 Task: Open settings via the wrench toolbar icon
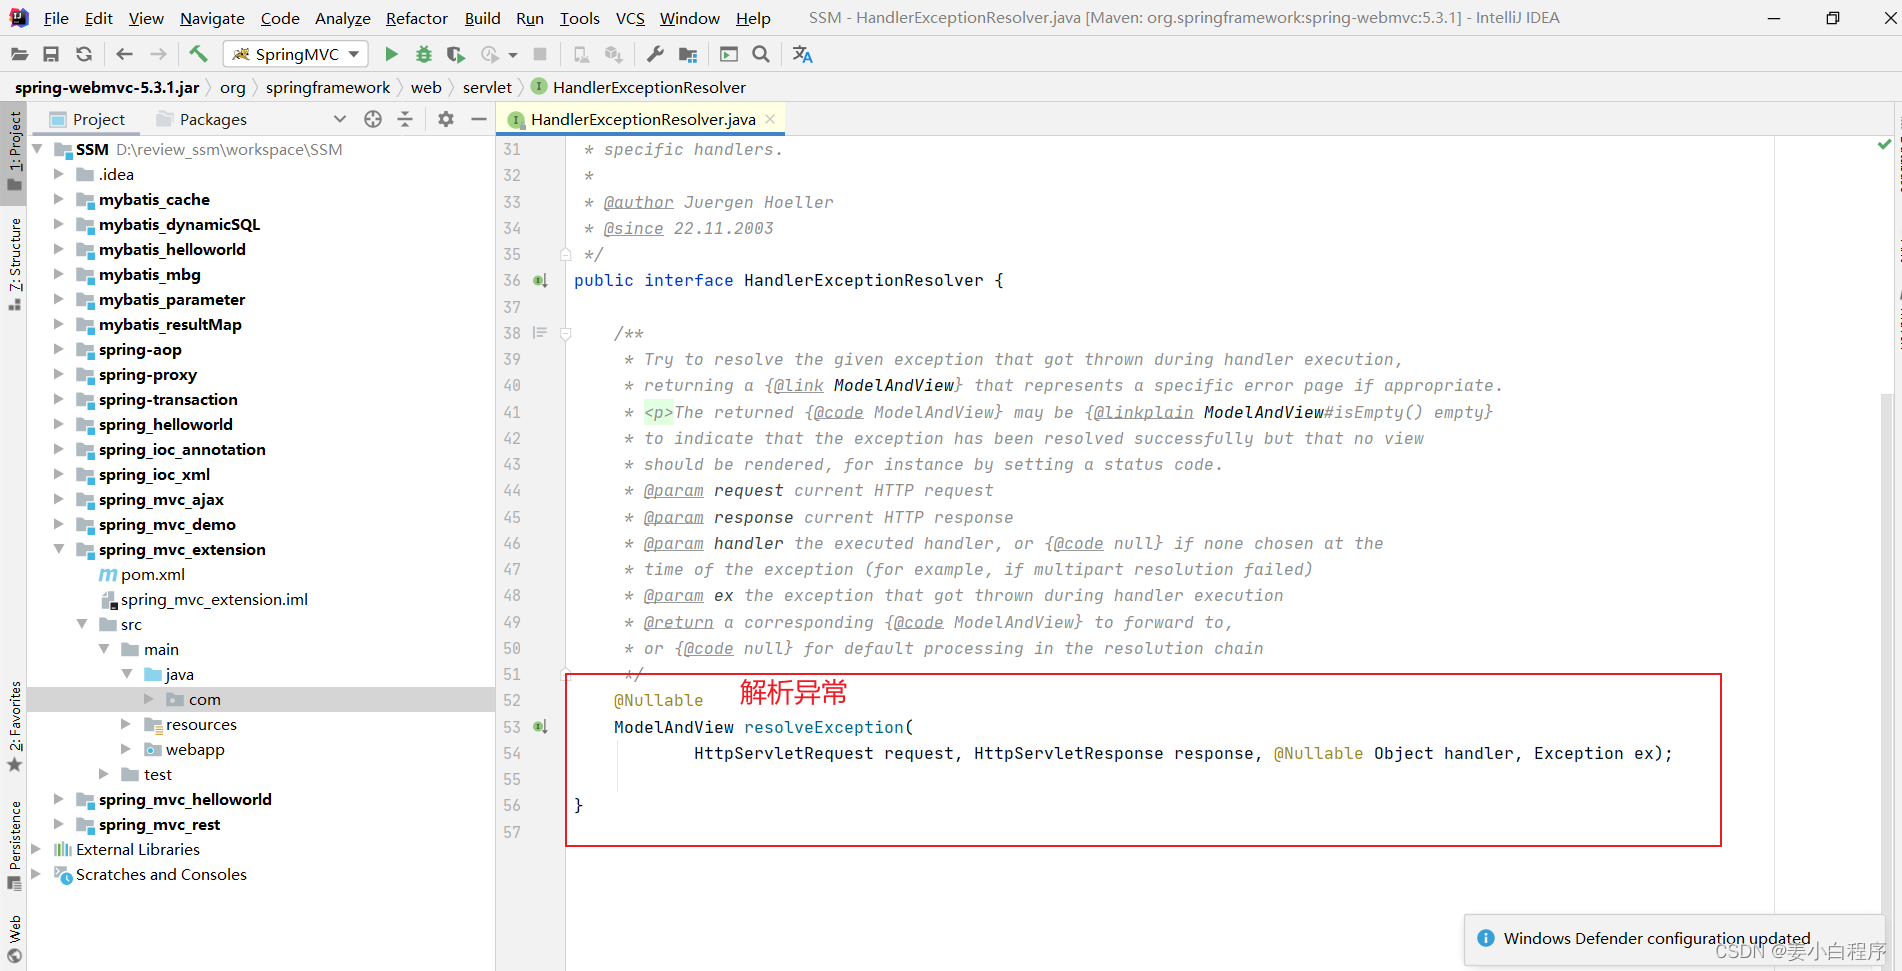(655, 54)
